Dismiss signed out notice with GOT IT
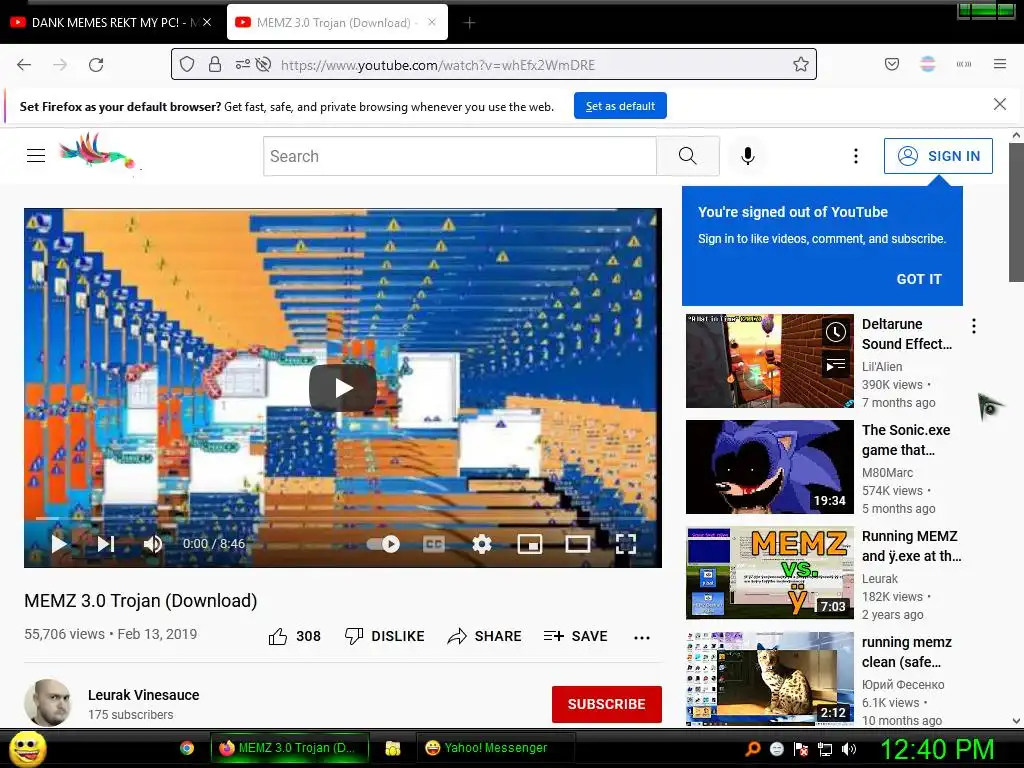The height and width of the screenshot is (768, 1024). point(919,279)
